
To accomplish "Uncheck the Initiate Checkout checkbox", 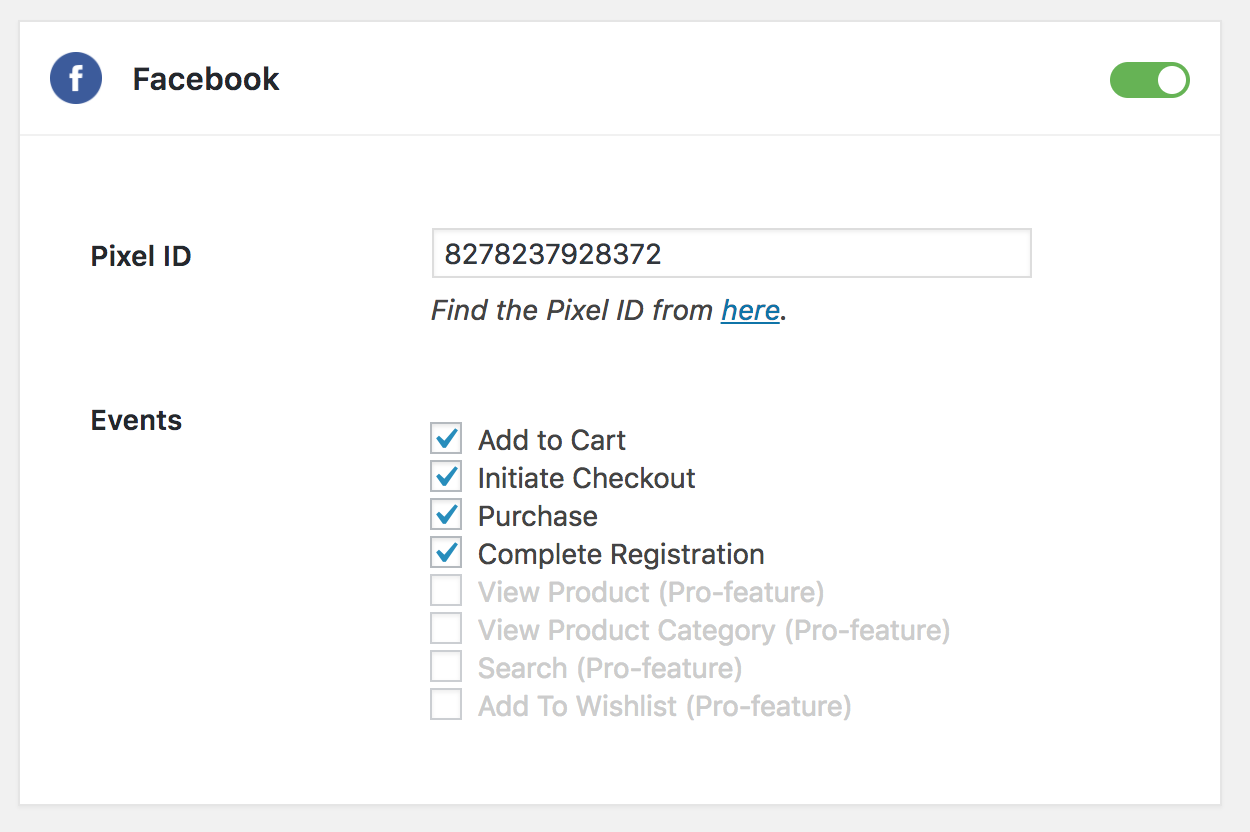I will tap(446, 477).
